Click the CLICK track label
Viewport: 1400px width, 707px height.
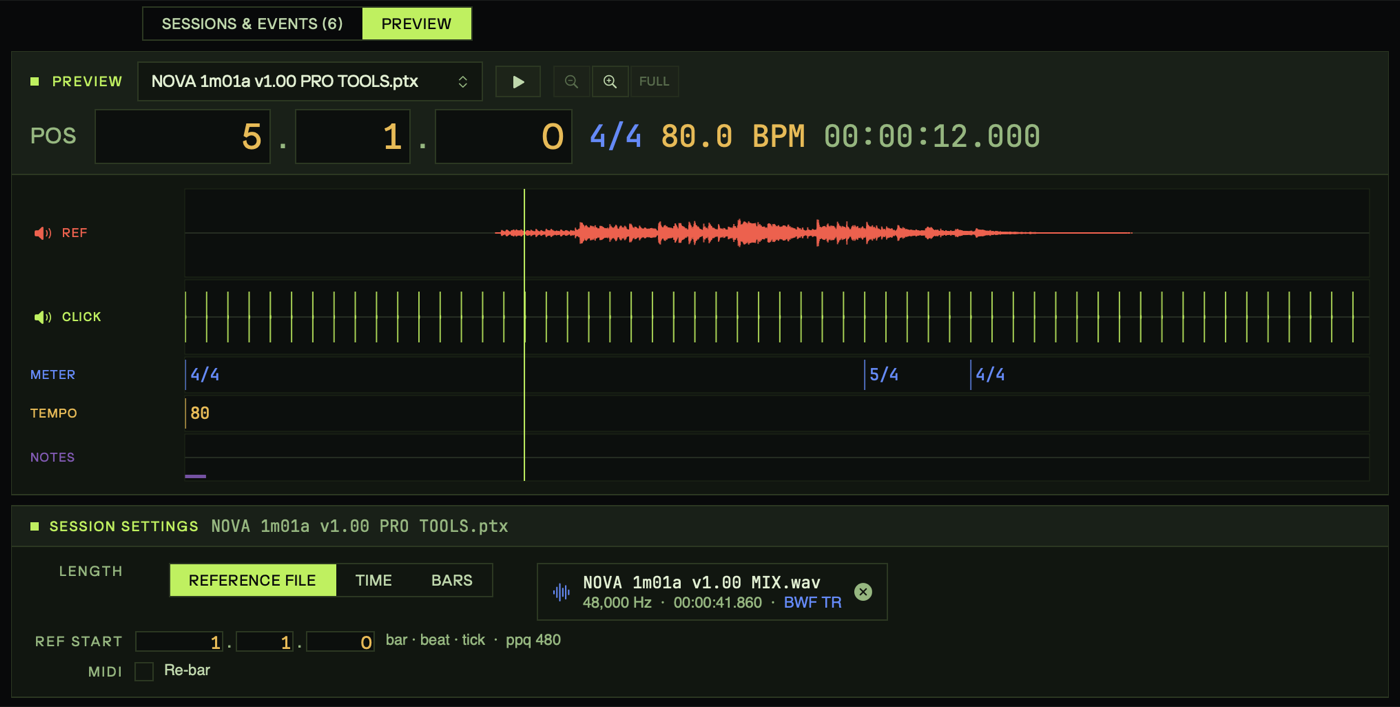click(x=82, y=317)
